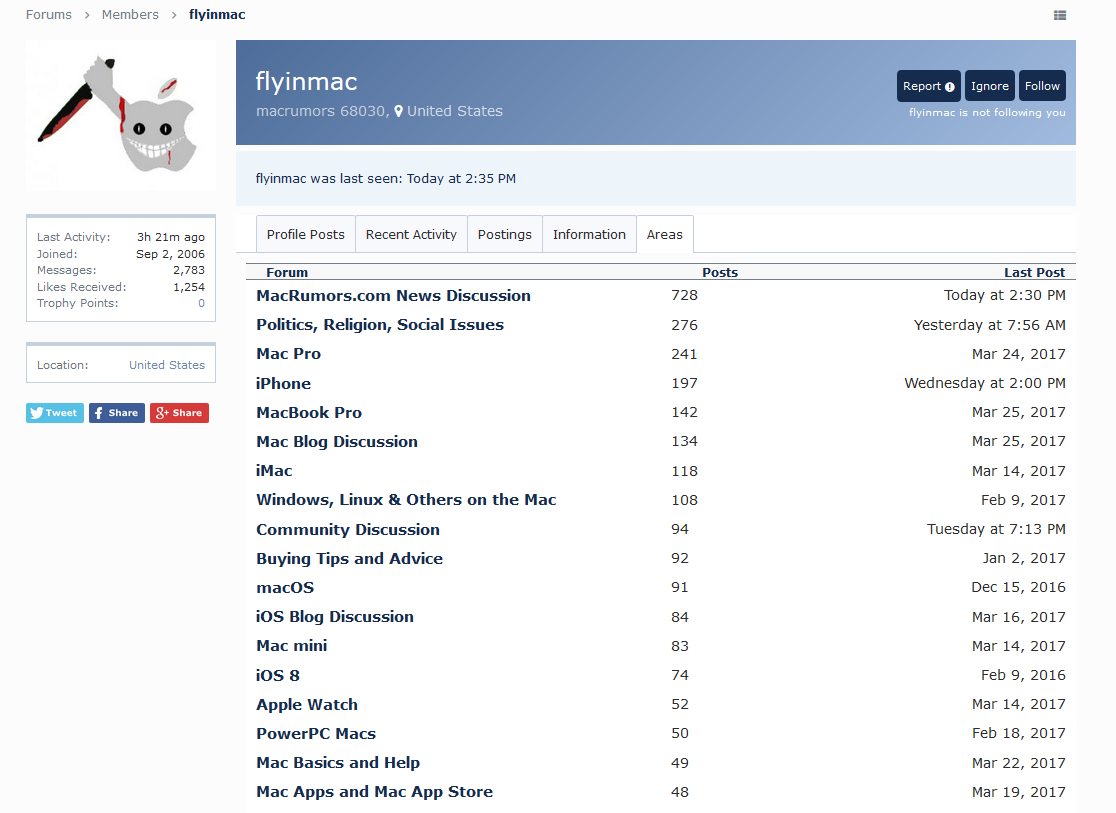Open the Information tab
The image size is (1116, 813).
[x=589, y=234]
